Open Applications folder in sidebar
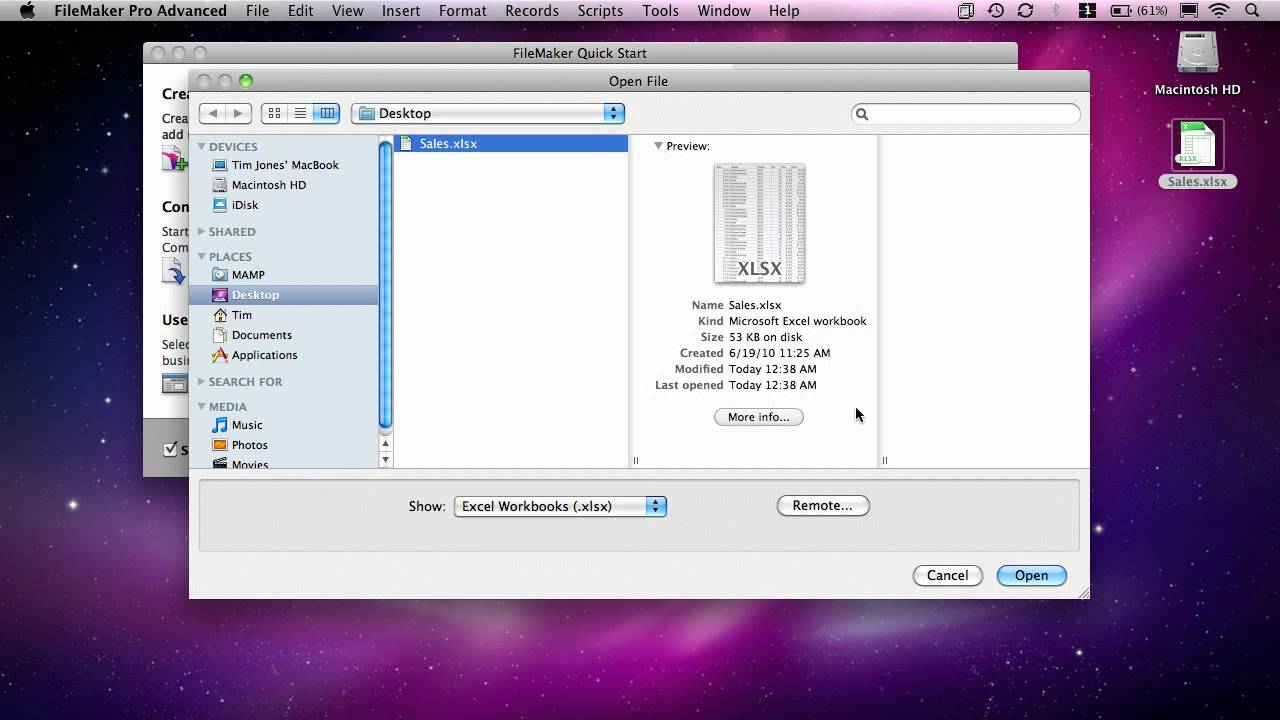The height and width of the screenshot is (720, 1280). (264, 355)
